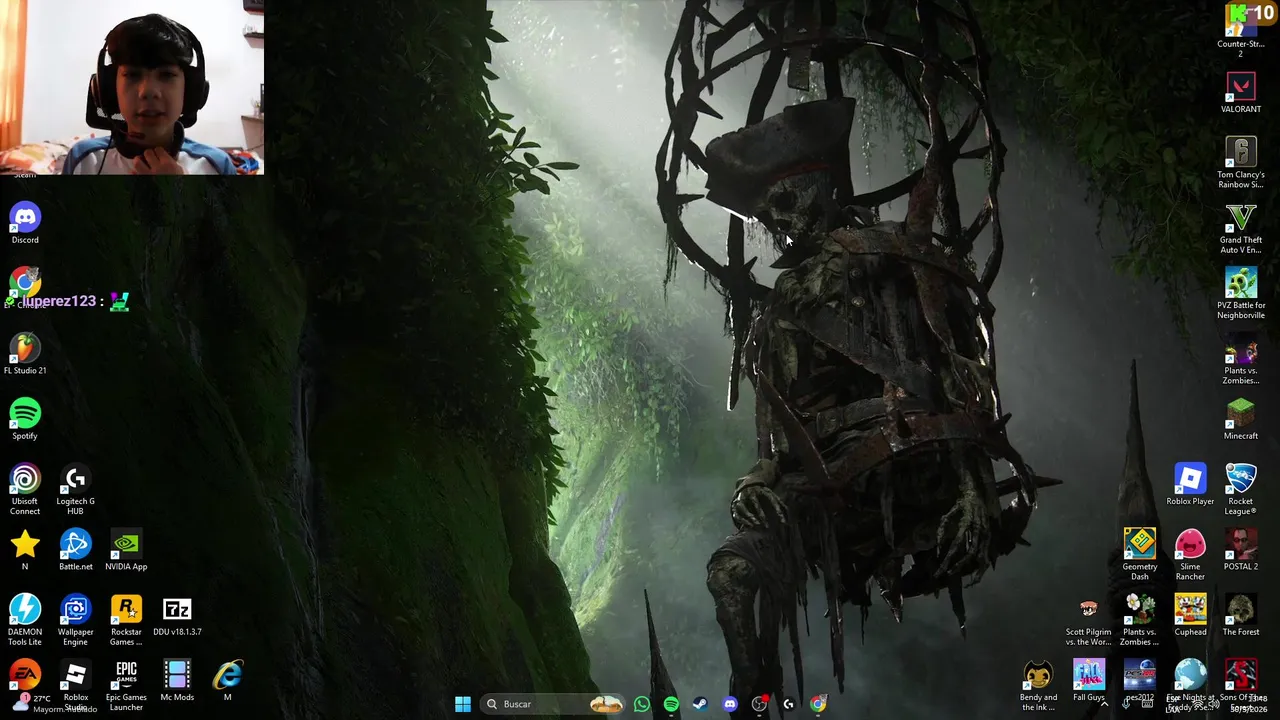Open Steam from the taskbar
The width and height of the screenshot is (1280, 720).
click(x=701, y=704)
